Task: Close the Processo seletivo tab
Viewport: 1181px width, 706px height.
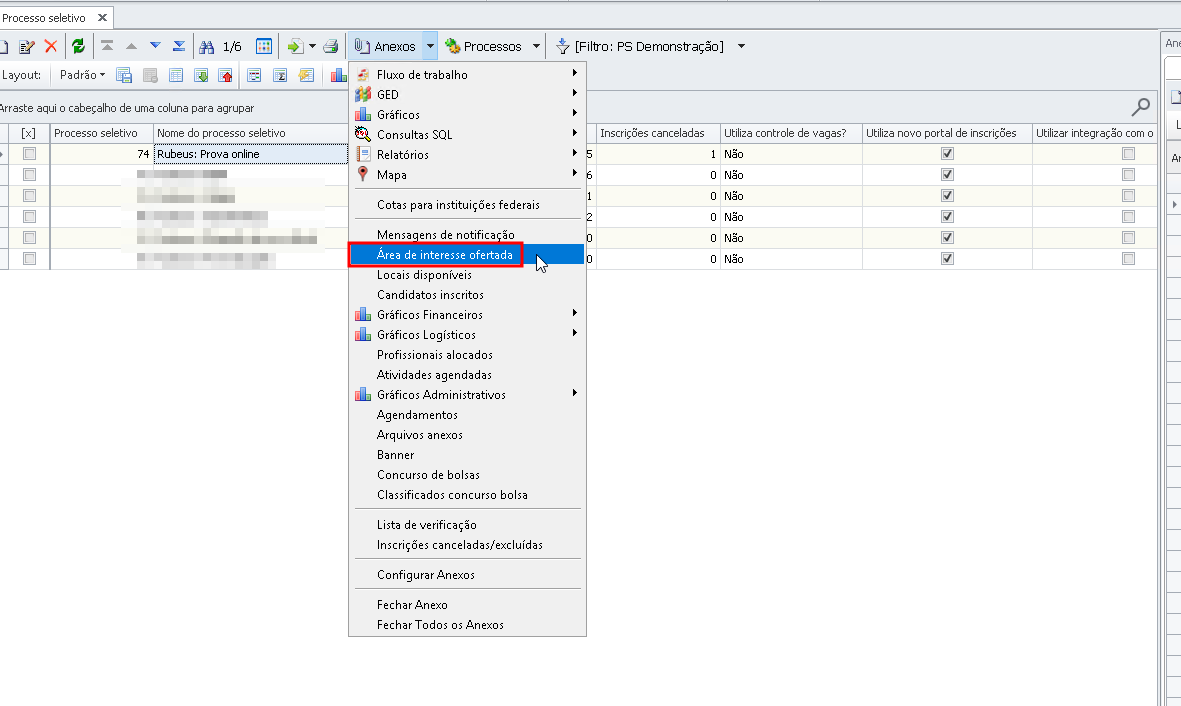Action: (102, 17)
